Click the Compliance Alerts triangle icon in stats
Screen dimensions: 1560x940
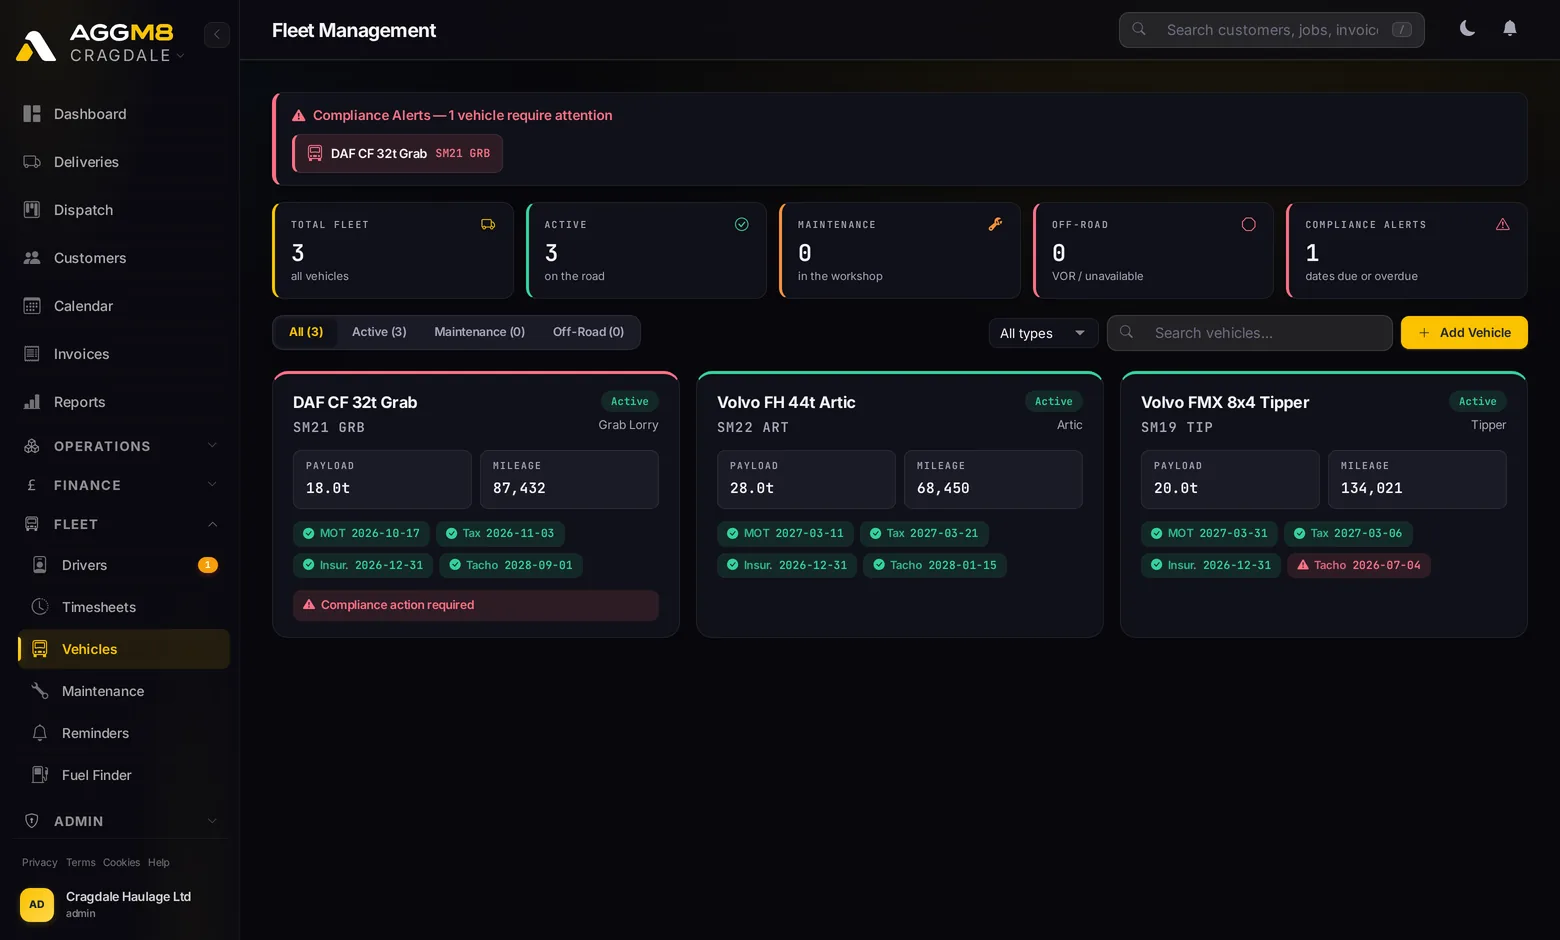point(1502,225)
